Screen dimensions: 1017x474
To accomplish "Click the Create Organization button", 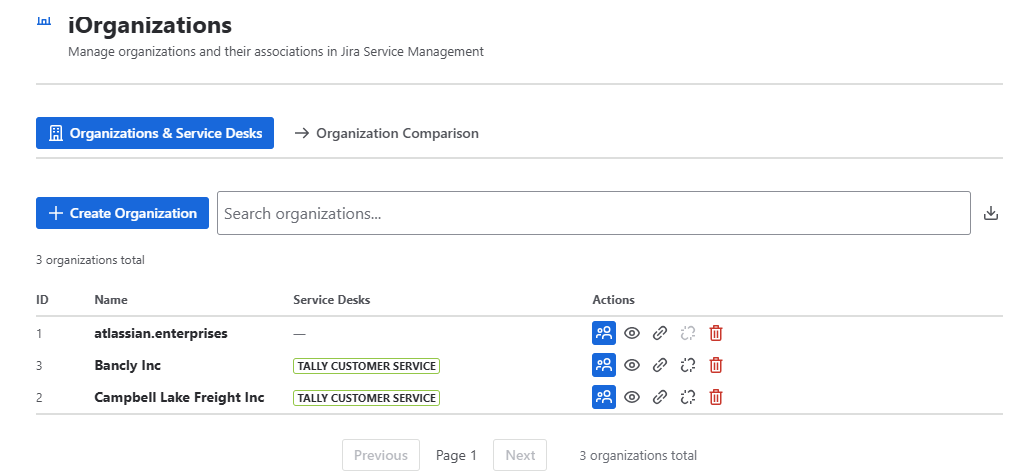I will click(123, 213).
